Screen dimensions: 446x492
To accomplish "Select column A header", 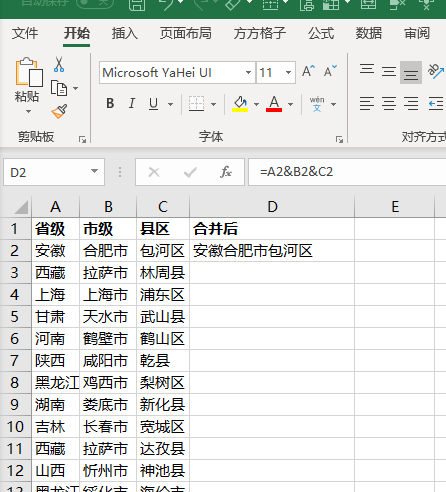I will (56, 207).
